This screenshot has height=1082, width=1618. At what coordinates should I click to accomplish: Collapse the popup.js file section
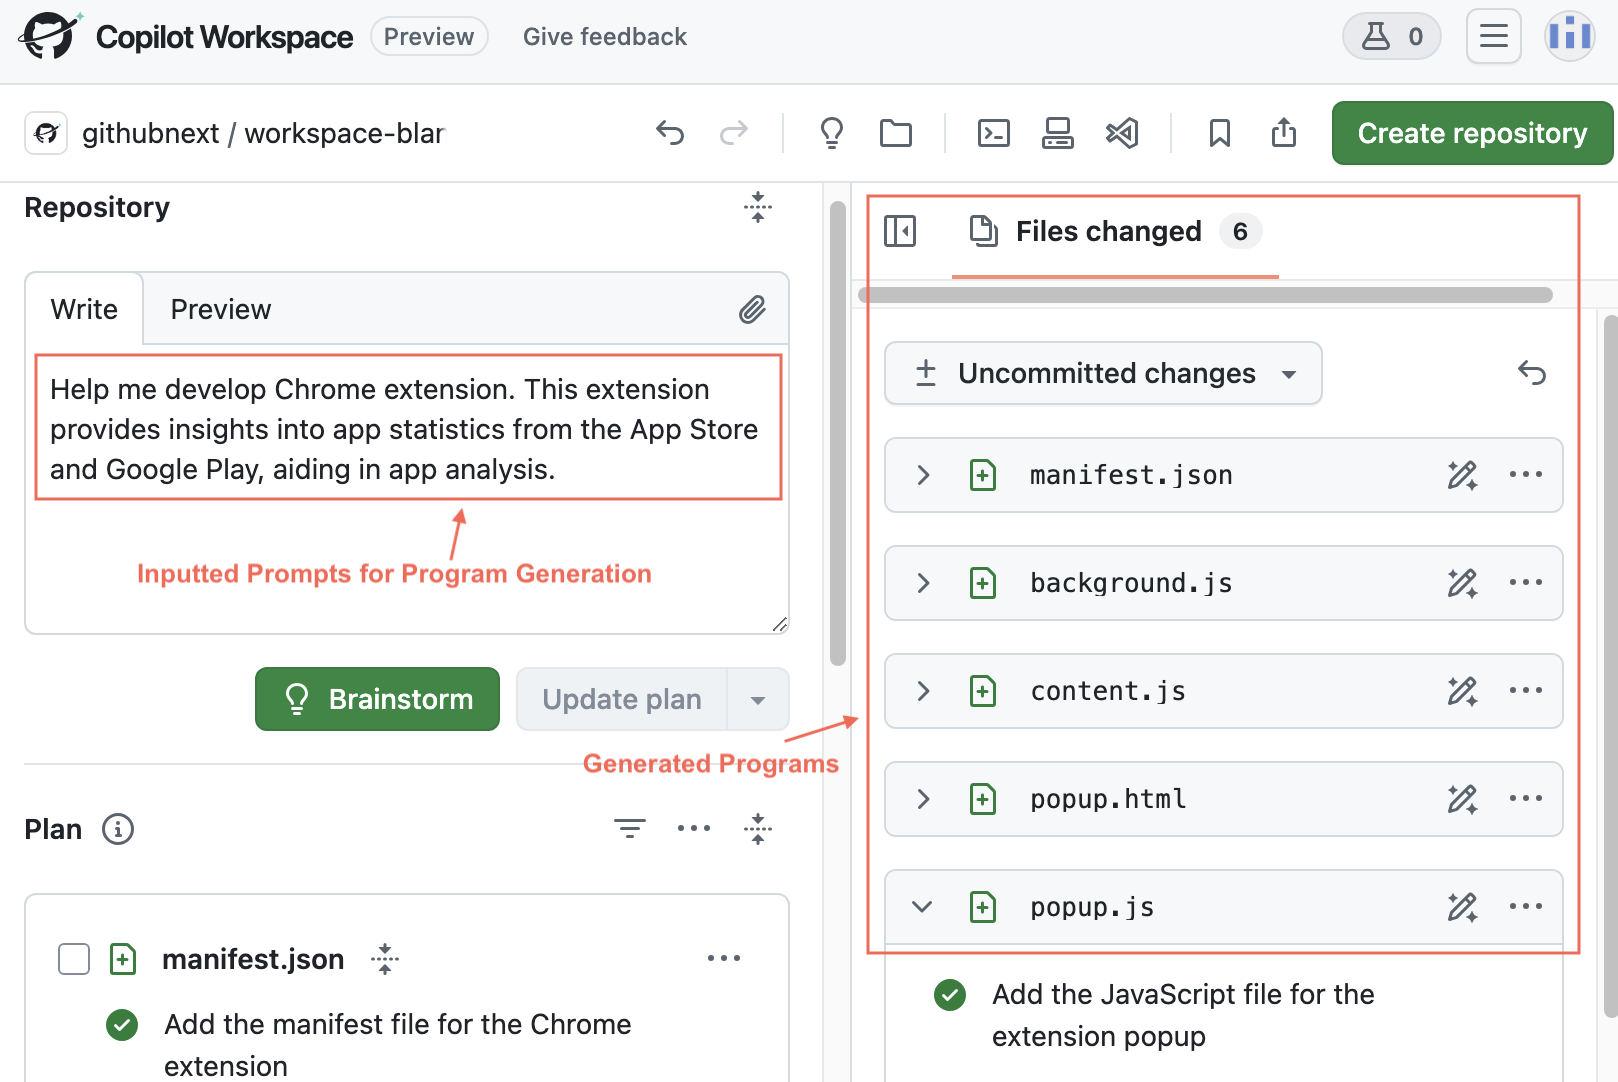click(x=922, y=907)
